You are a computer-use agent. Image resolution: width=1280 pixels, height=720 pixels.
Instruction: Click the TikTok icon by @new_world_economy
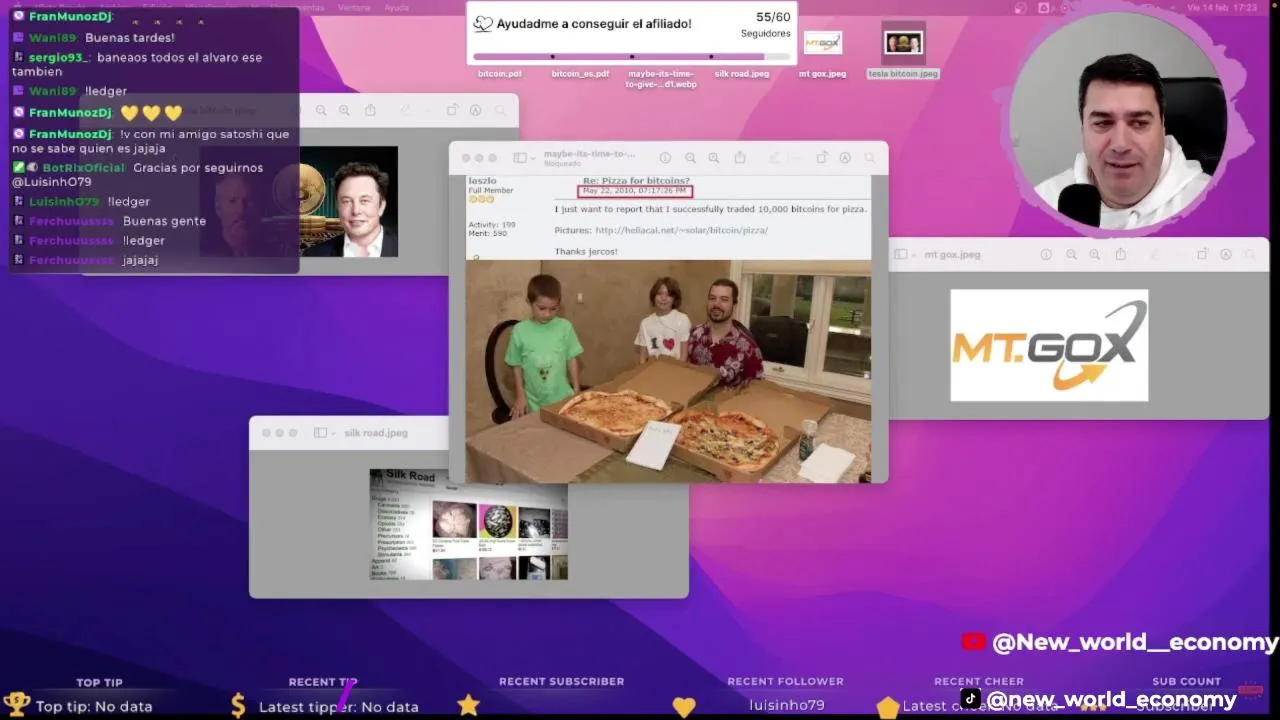pos(971,699)
